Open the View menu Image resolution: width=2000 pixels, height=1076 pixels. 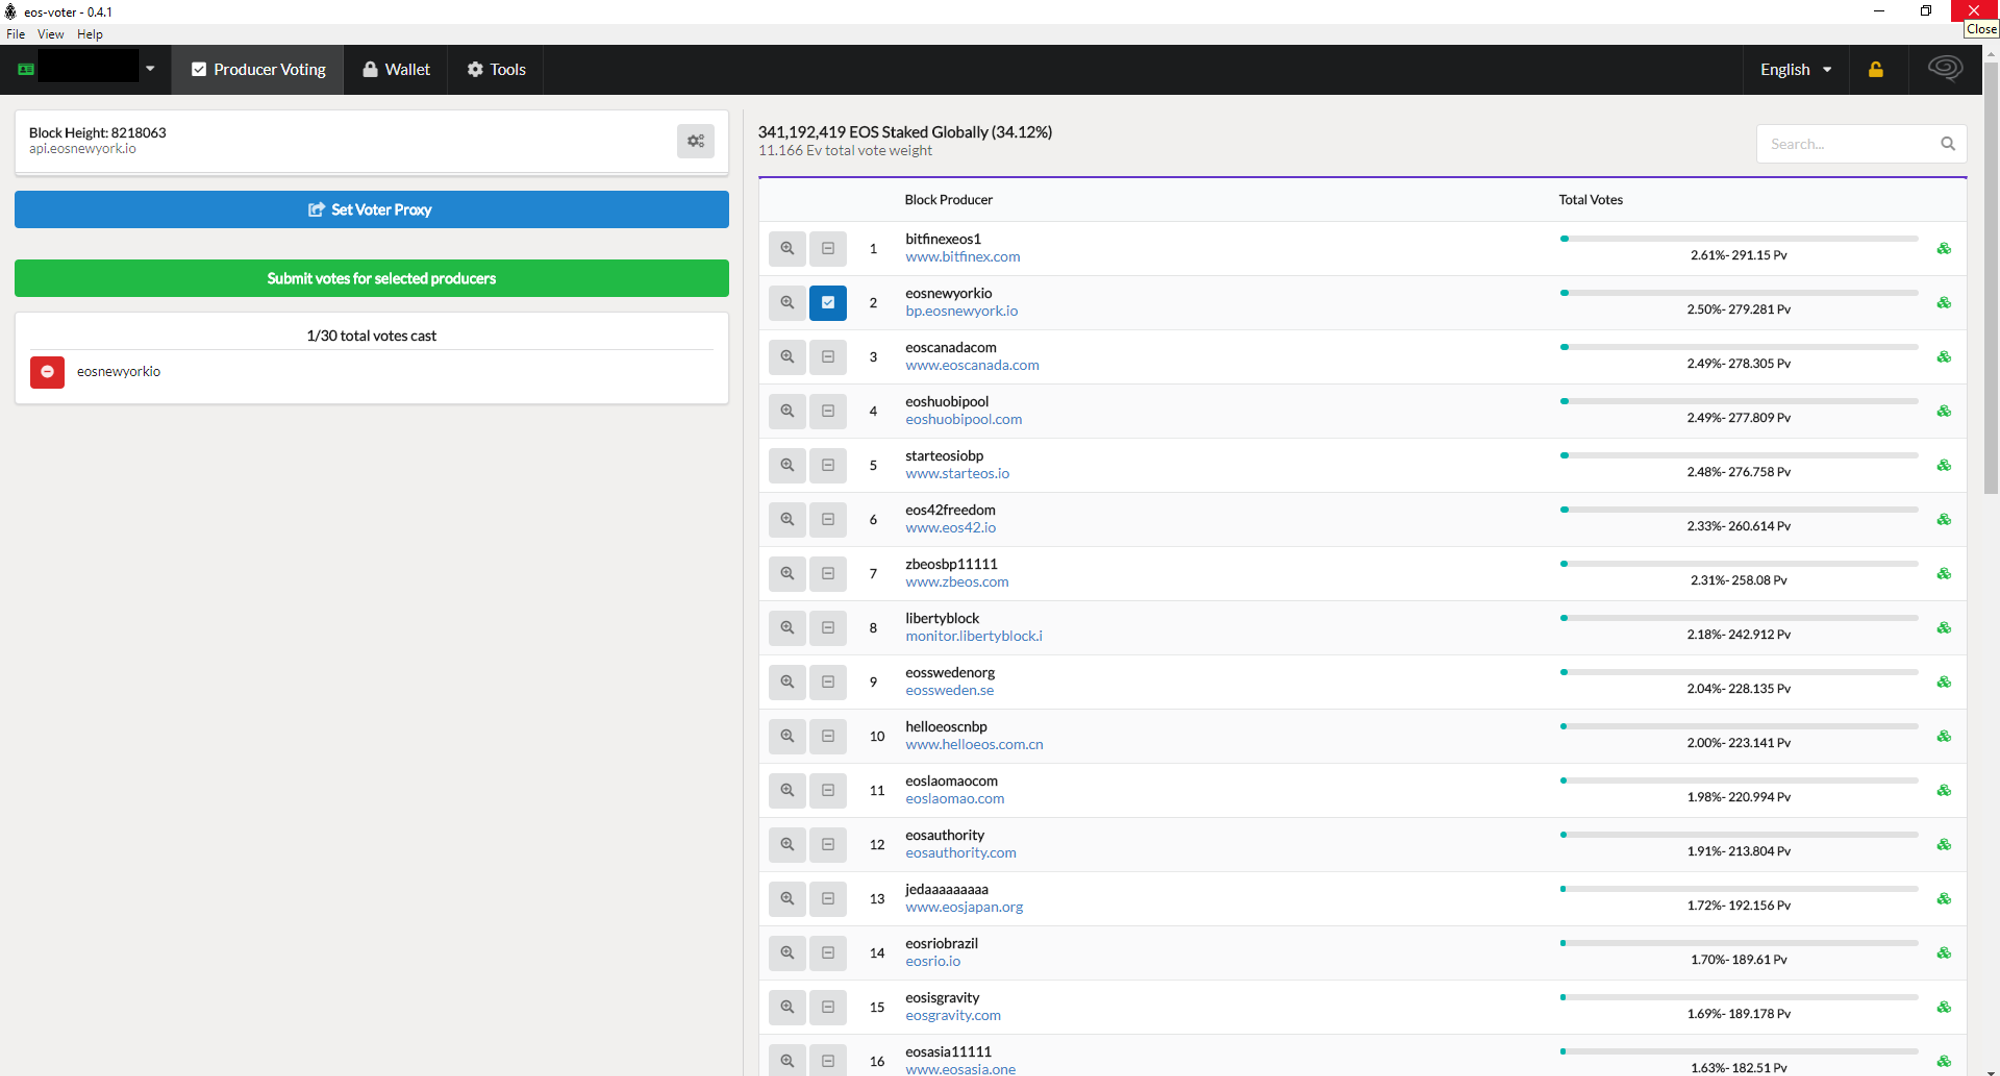pyautogui.click(x=50, y=34)
